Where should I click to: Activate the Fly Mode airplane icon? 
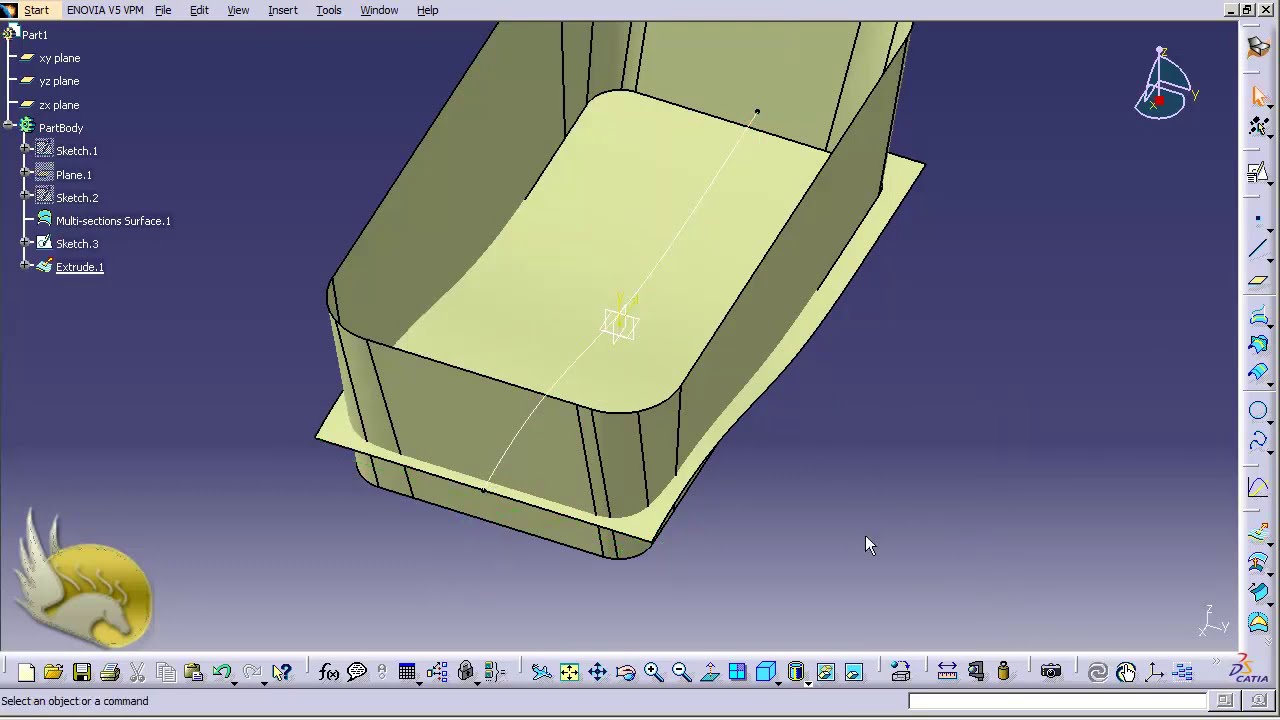pyautogui.click(x=541, y=673)
